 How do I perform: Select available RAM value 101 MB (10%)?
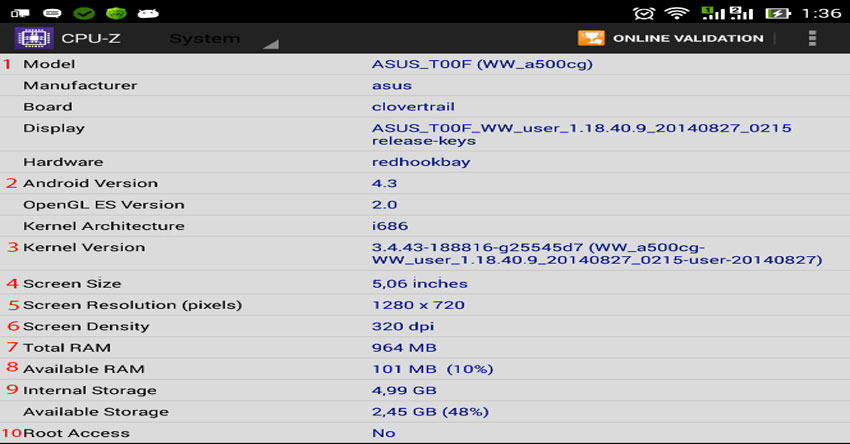tap(433, 369)
